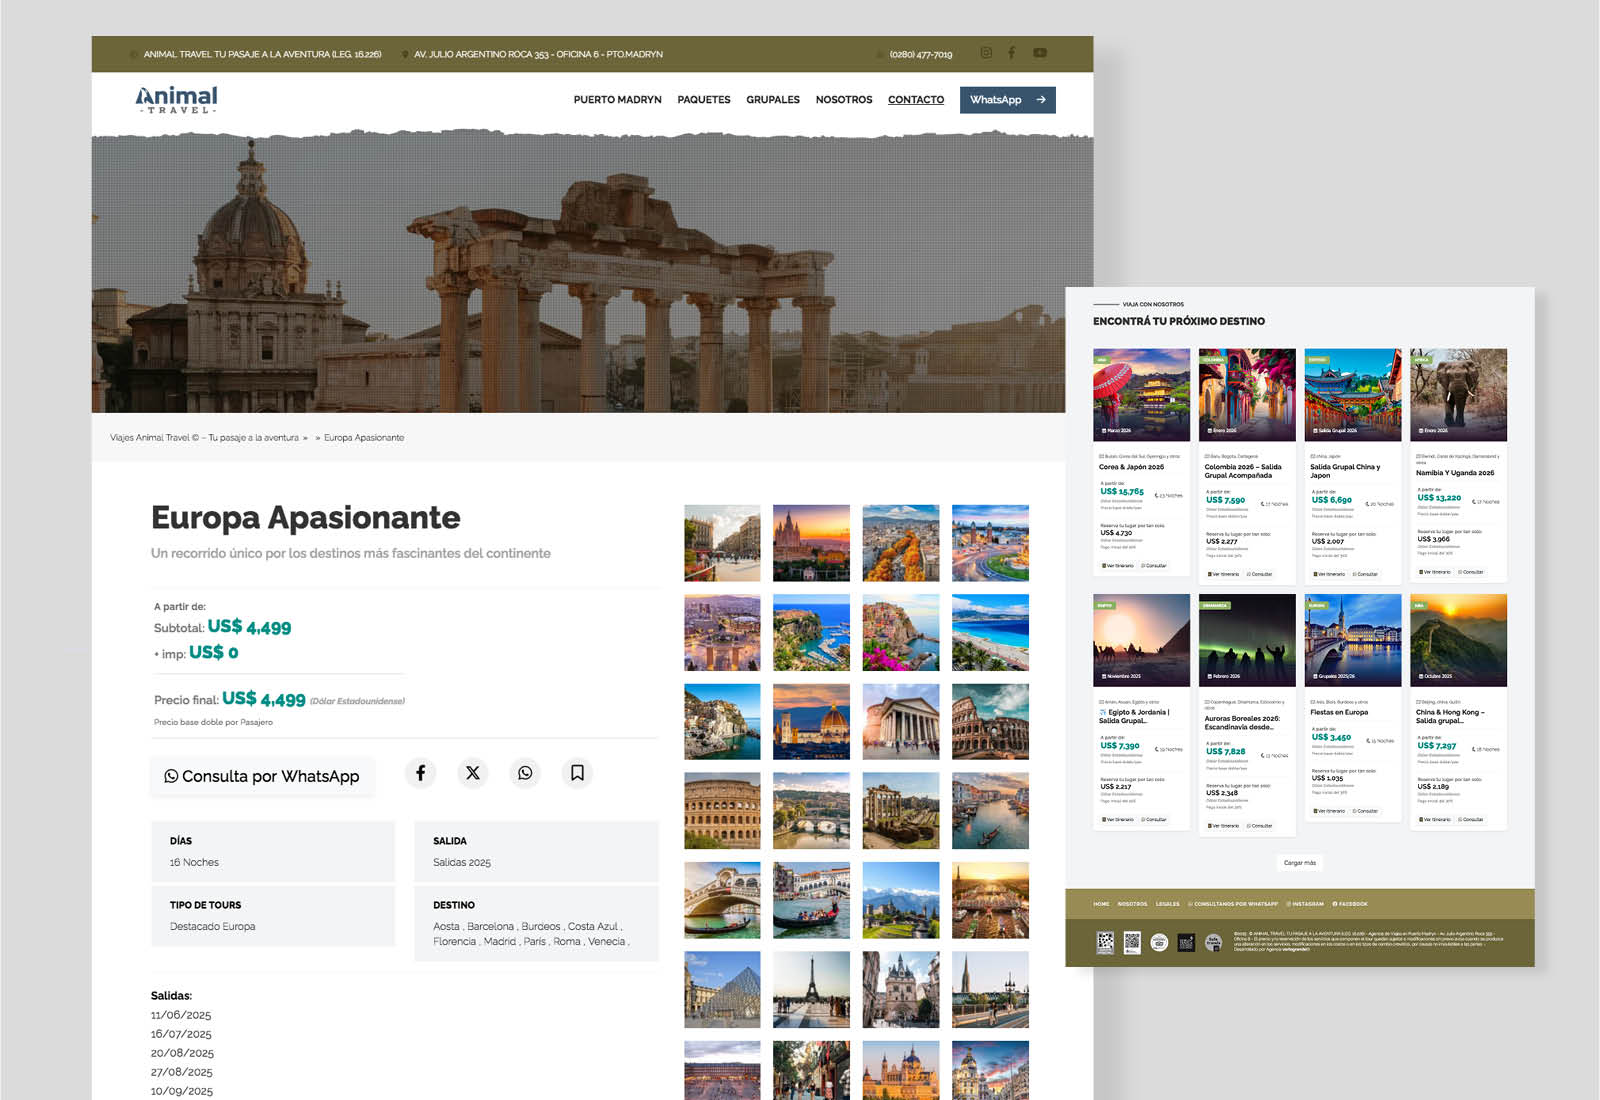The height and width of the screenshot is (1100, 1600).
Task: Share the tour on X
Action: [x=473, y=773]
